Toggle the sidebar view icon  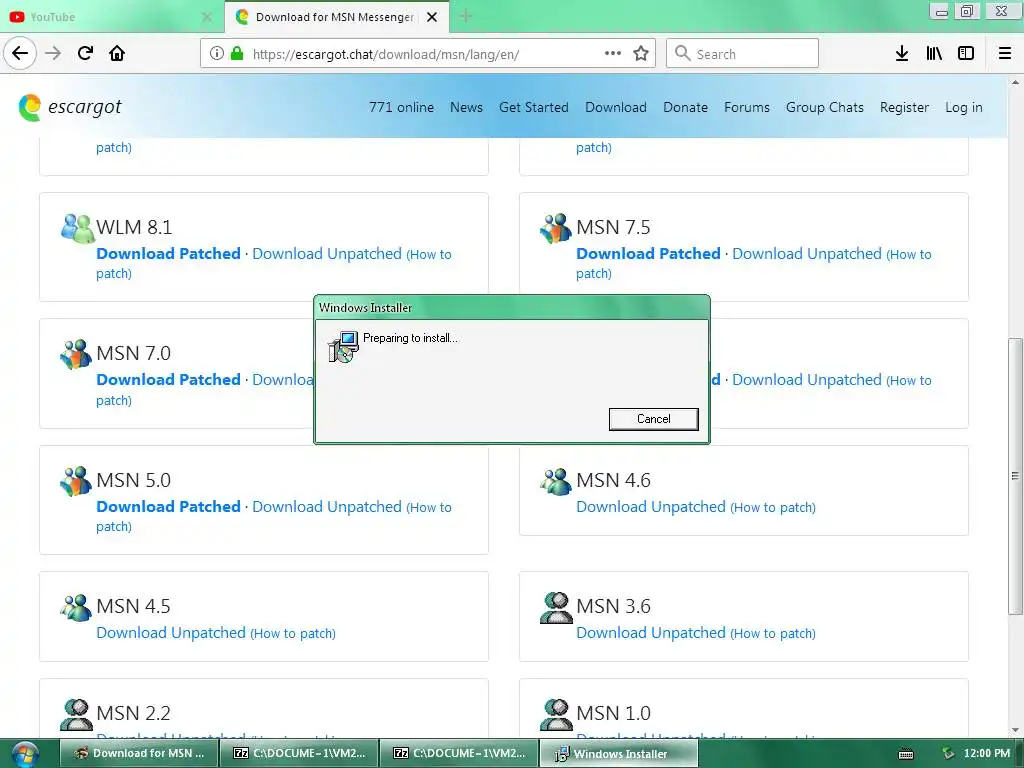(966, 54)
